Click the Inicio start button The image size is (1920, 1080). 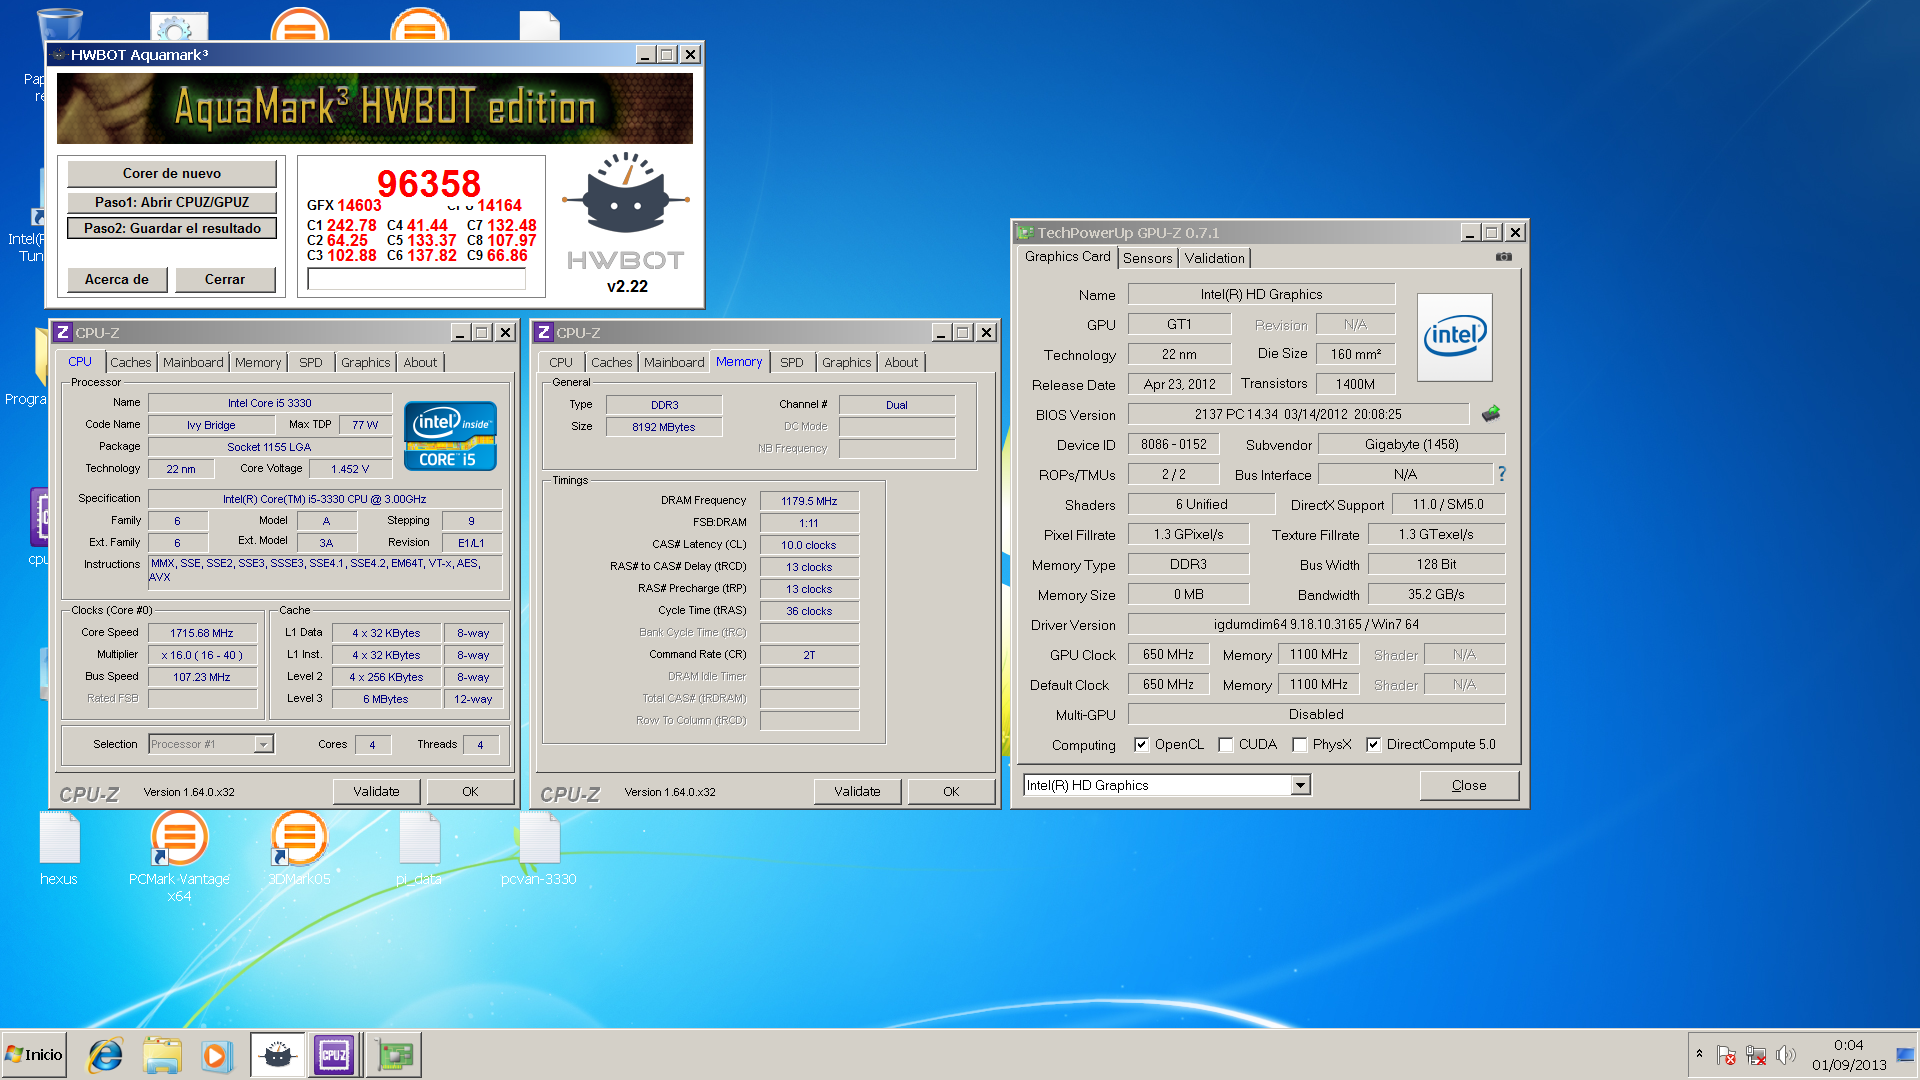point(34,1055)
